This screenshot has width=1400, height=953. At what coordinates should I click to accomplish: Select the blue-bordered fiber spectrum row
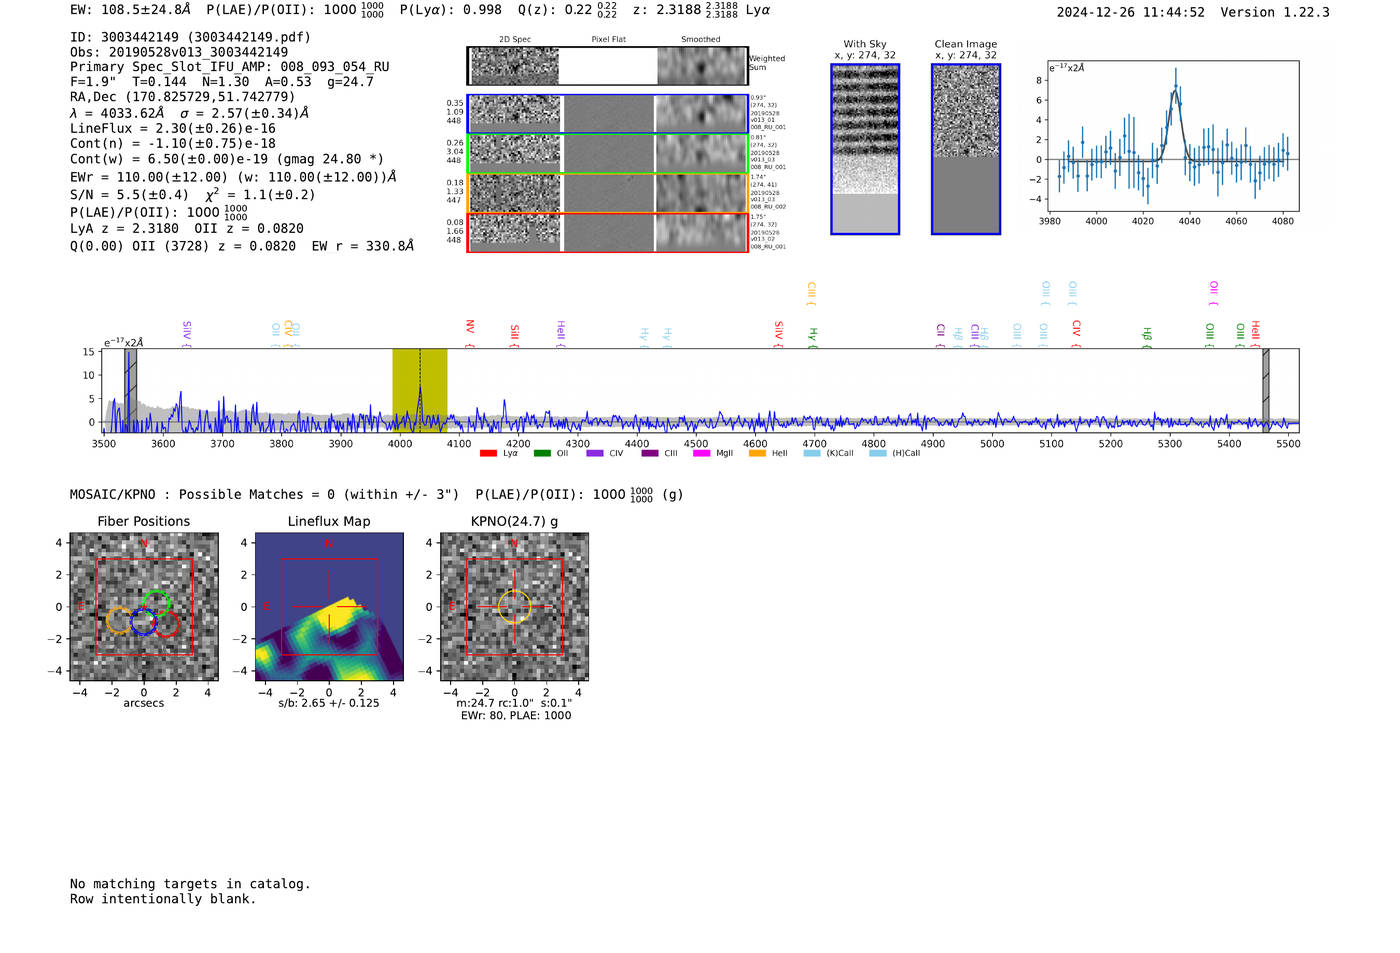click(x=607, y=114)
